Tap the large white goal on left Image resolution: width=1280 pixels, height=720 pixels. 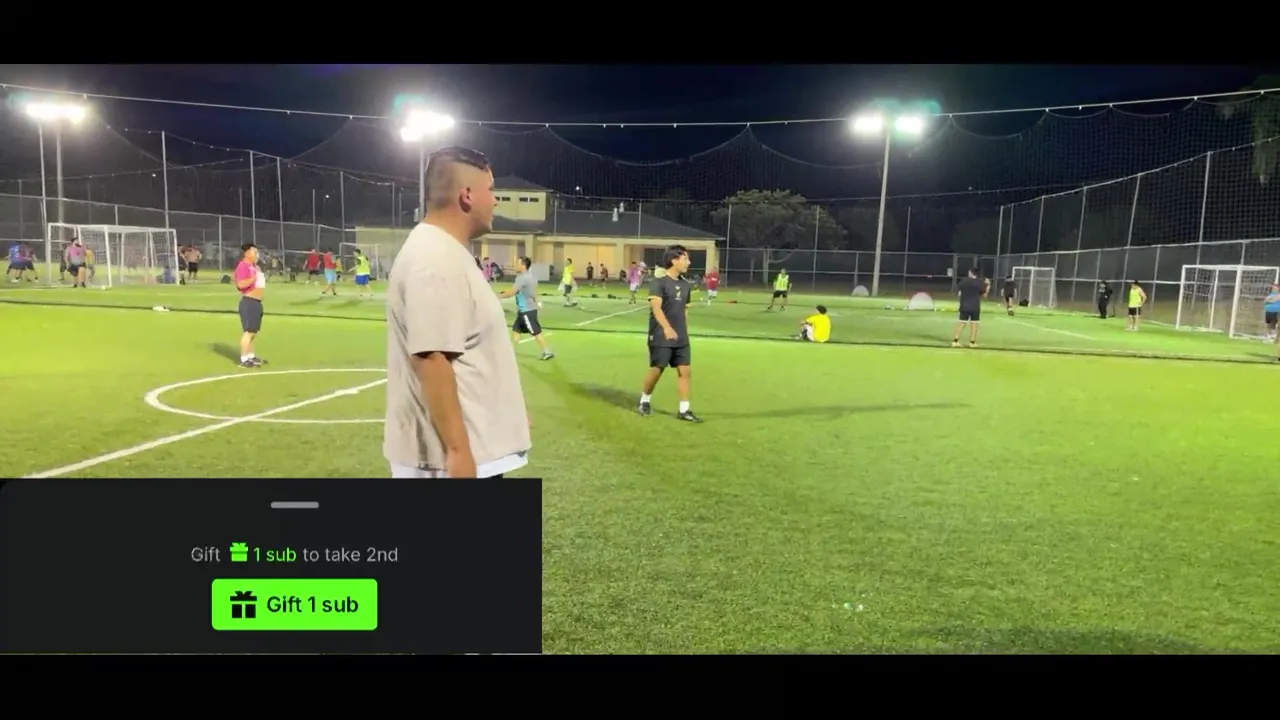(x=113, y=254)
